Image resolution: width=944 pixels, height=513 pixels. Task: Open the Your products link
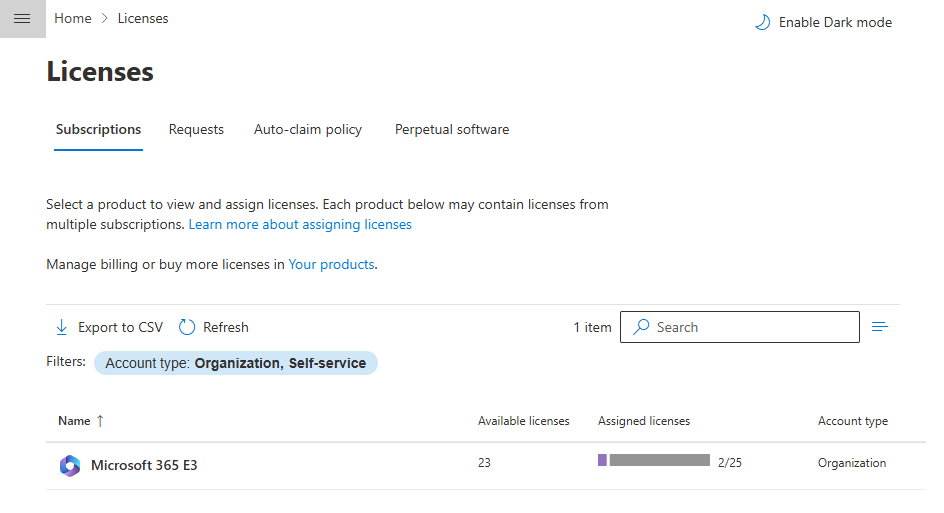(331, 264)
